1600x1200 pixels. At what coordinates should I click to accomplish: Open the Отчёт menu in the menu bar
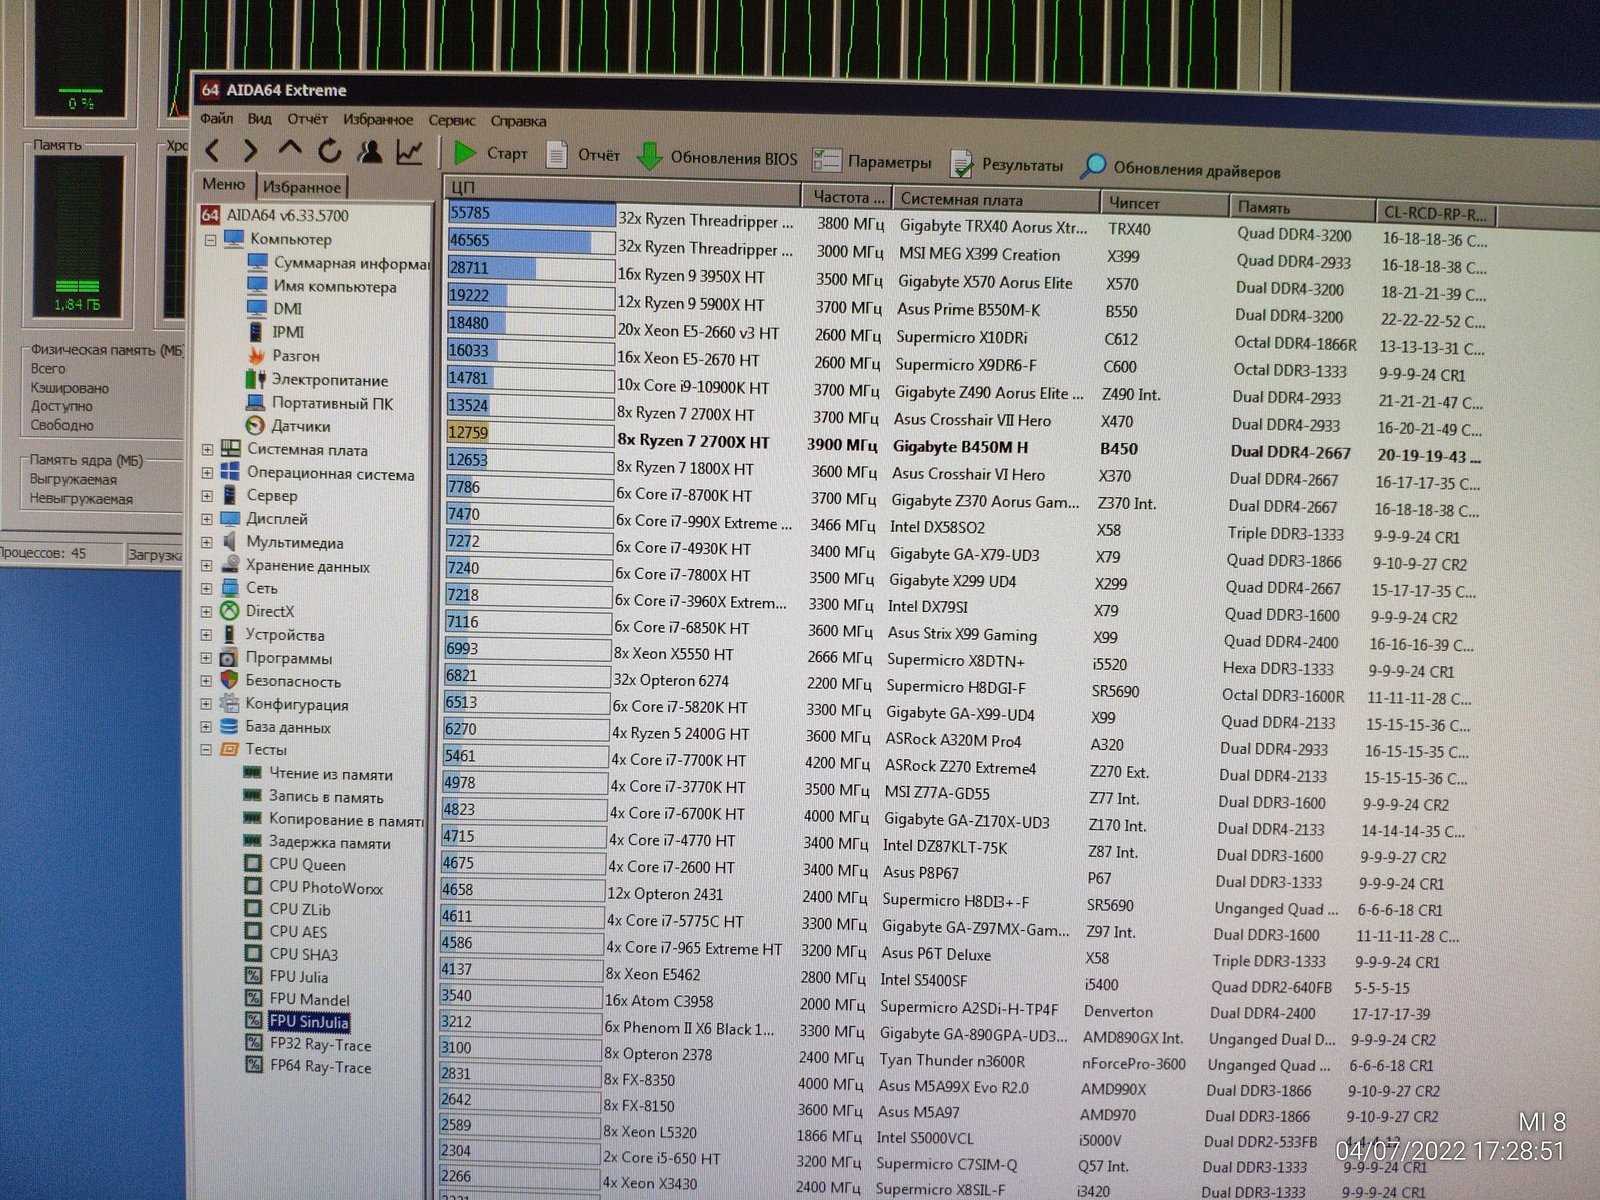tap(307, 119)
